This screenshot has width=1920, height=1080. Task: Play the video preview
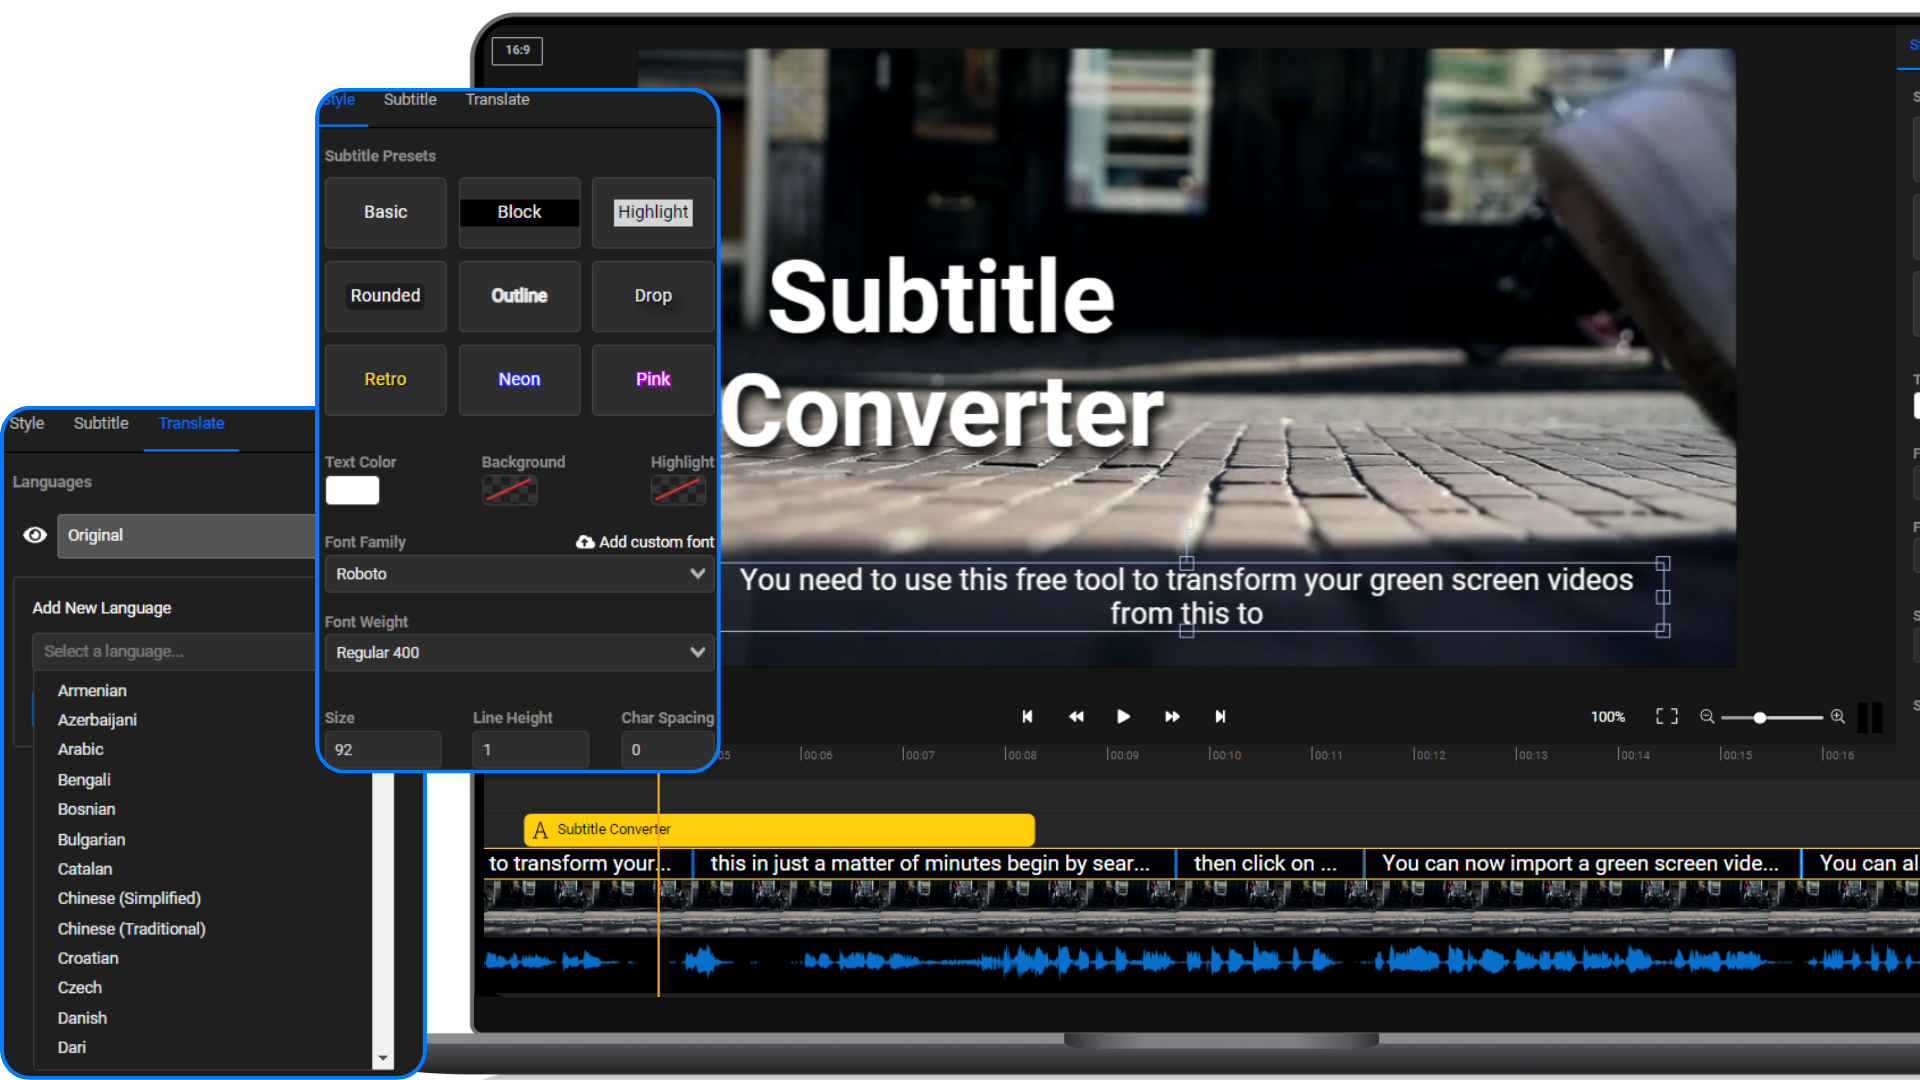1123,716
